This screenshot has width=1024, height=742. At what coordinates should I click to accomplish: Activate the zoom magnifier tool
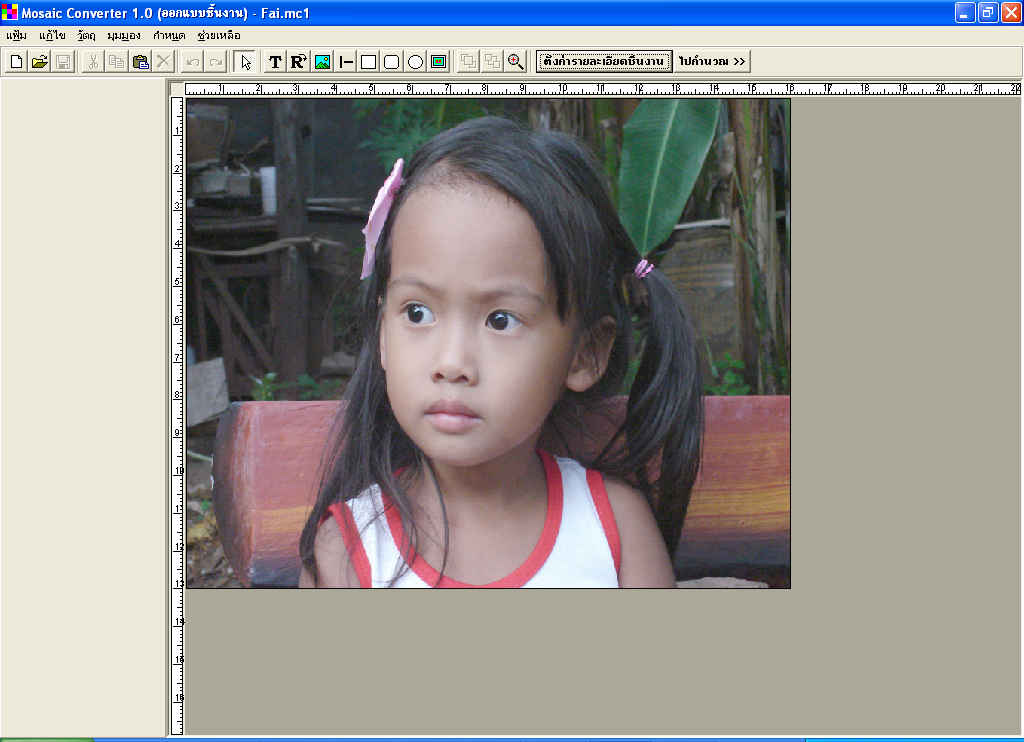[515, 62]
